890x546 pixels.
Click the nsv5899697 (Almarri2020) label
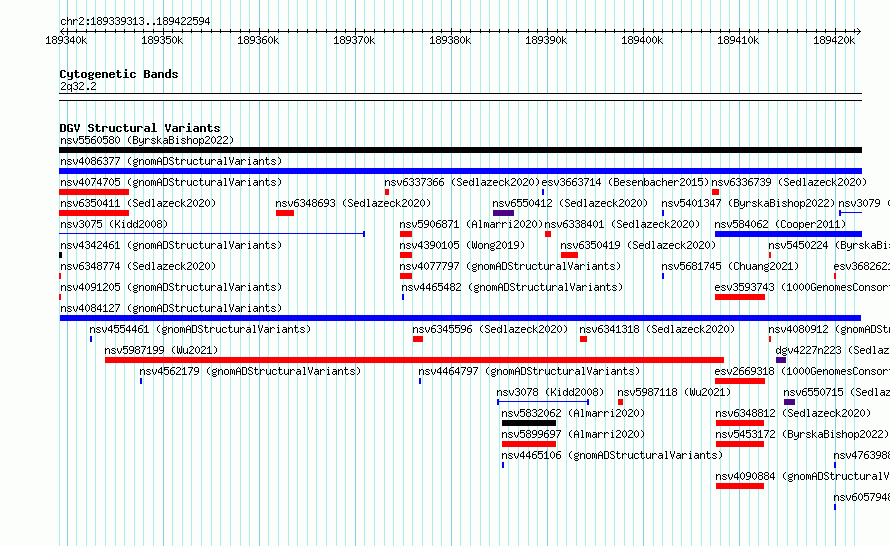[573, 434]
